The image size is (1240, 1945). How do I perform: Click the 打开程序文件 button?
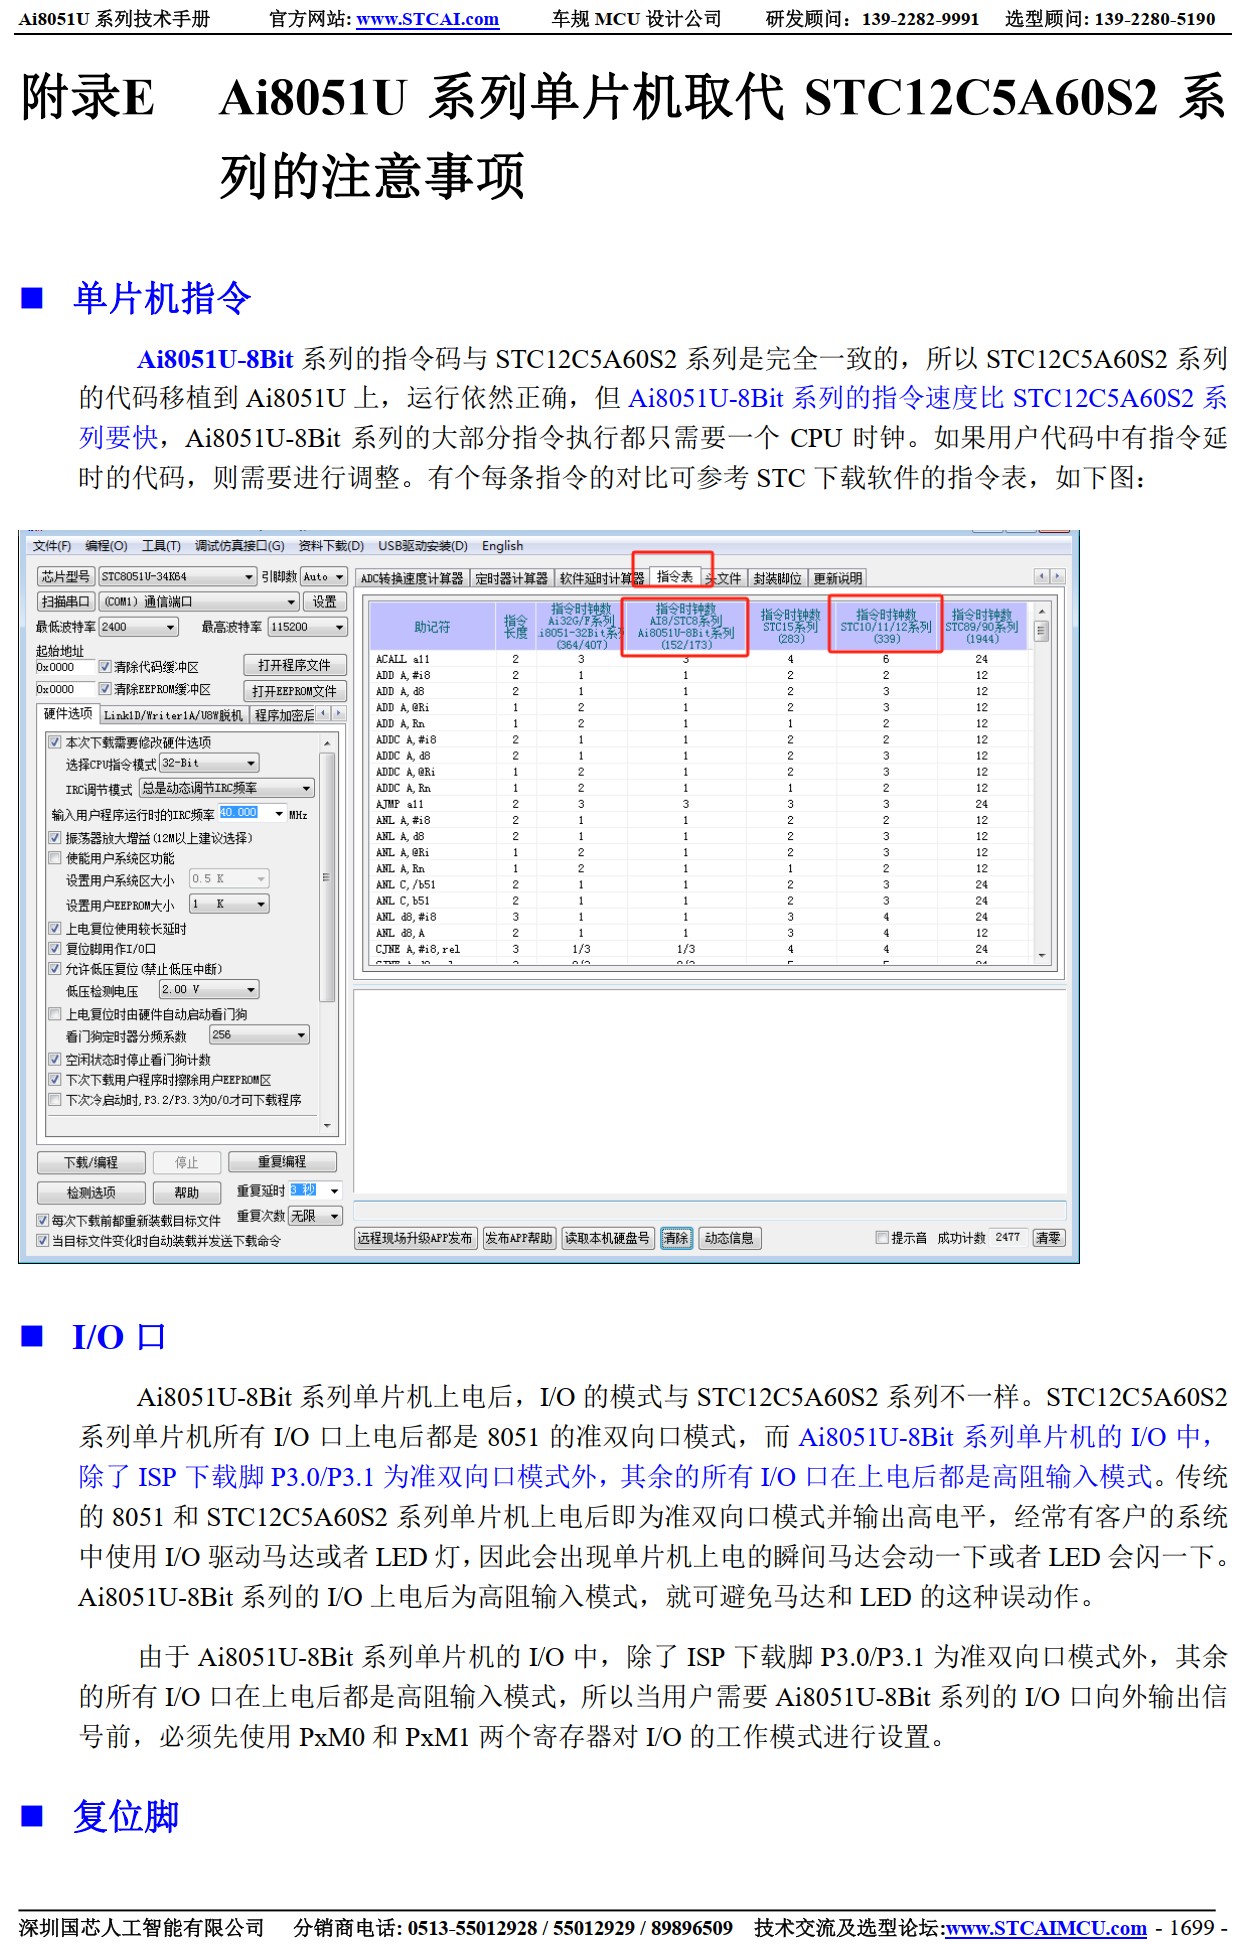pos(295,666)
